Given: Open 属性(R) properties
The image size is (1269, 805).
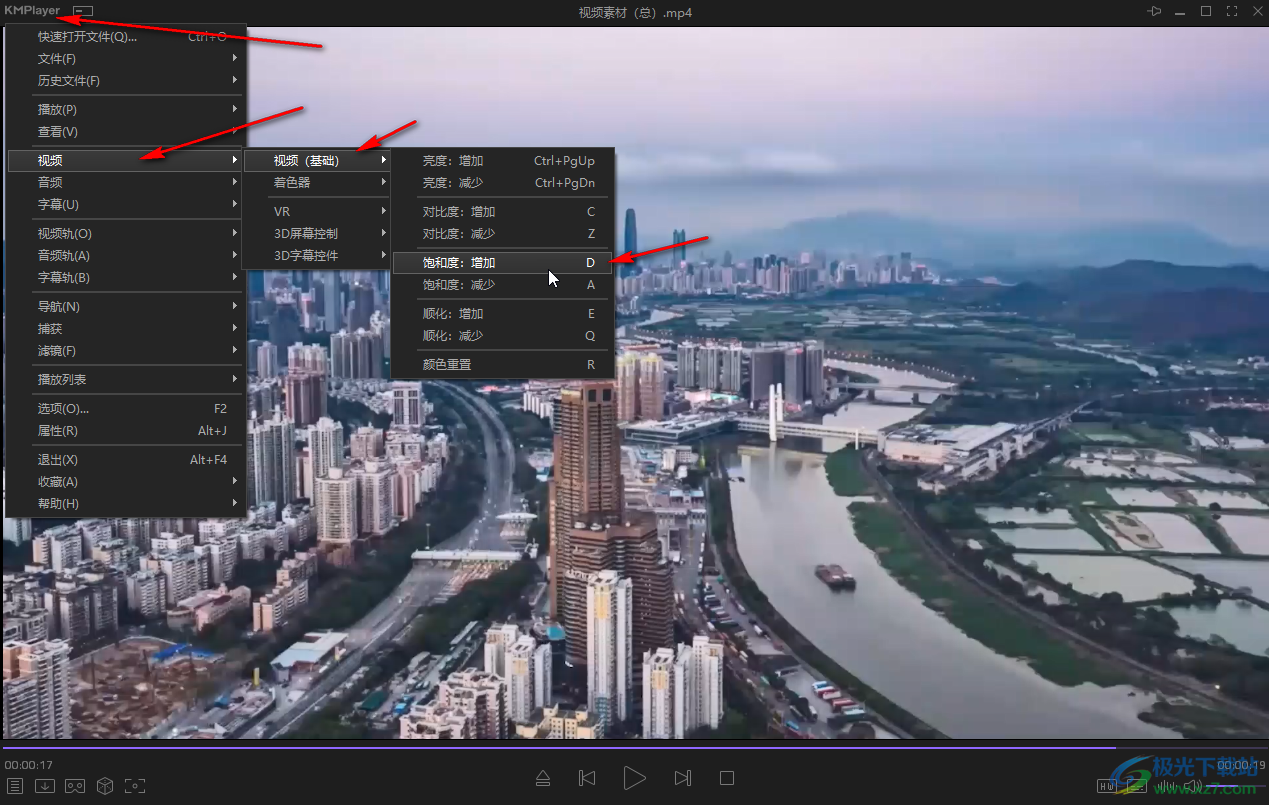Looking at the screenshot, I should coord(126,430).
